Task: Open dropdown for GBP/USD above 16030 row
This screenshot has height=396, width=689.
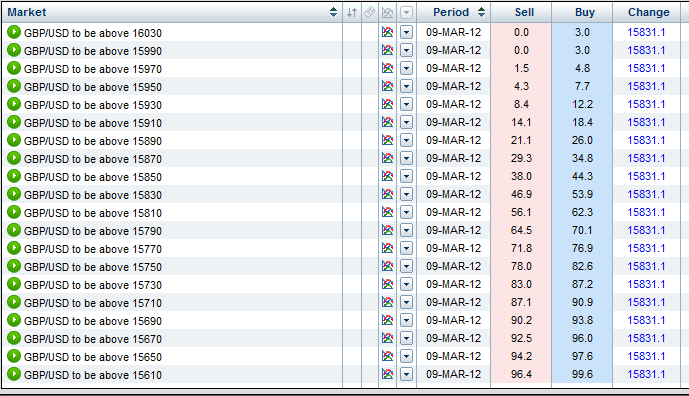Action: coord(406,33)
